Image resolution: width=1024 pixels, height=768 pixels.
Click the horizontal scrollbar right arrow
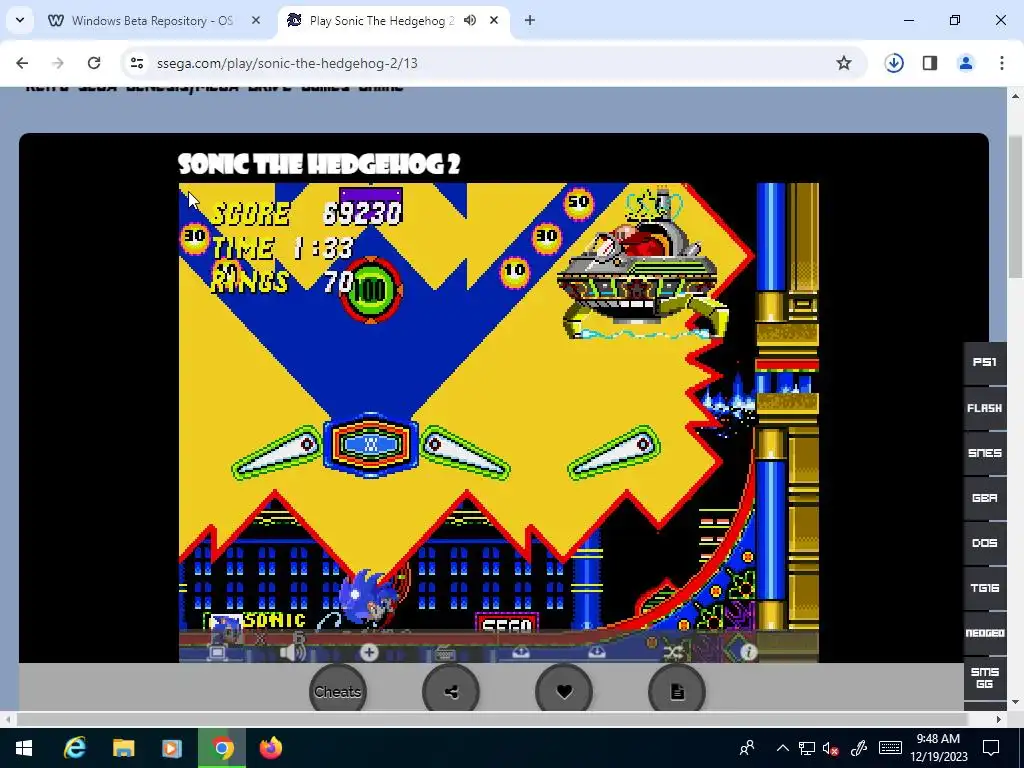coord(999,719)
